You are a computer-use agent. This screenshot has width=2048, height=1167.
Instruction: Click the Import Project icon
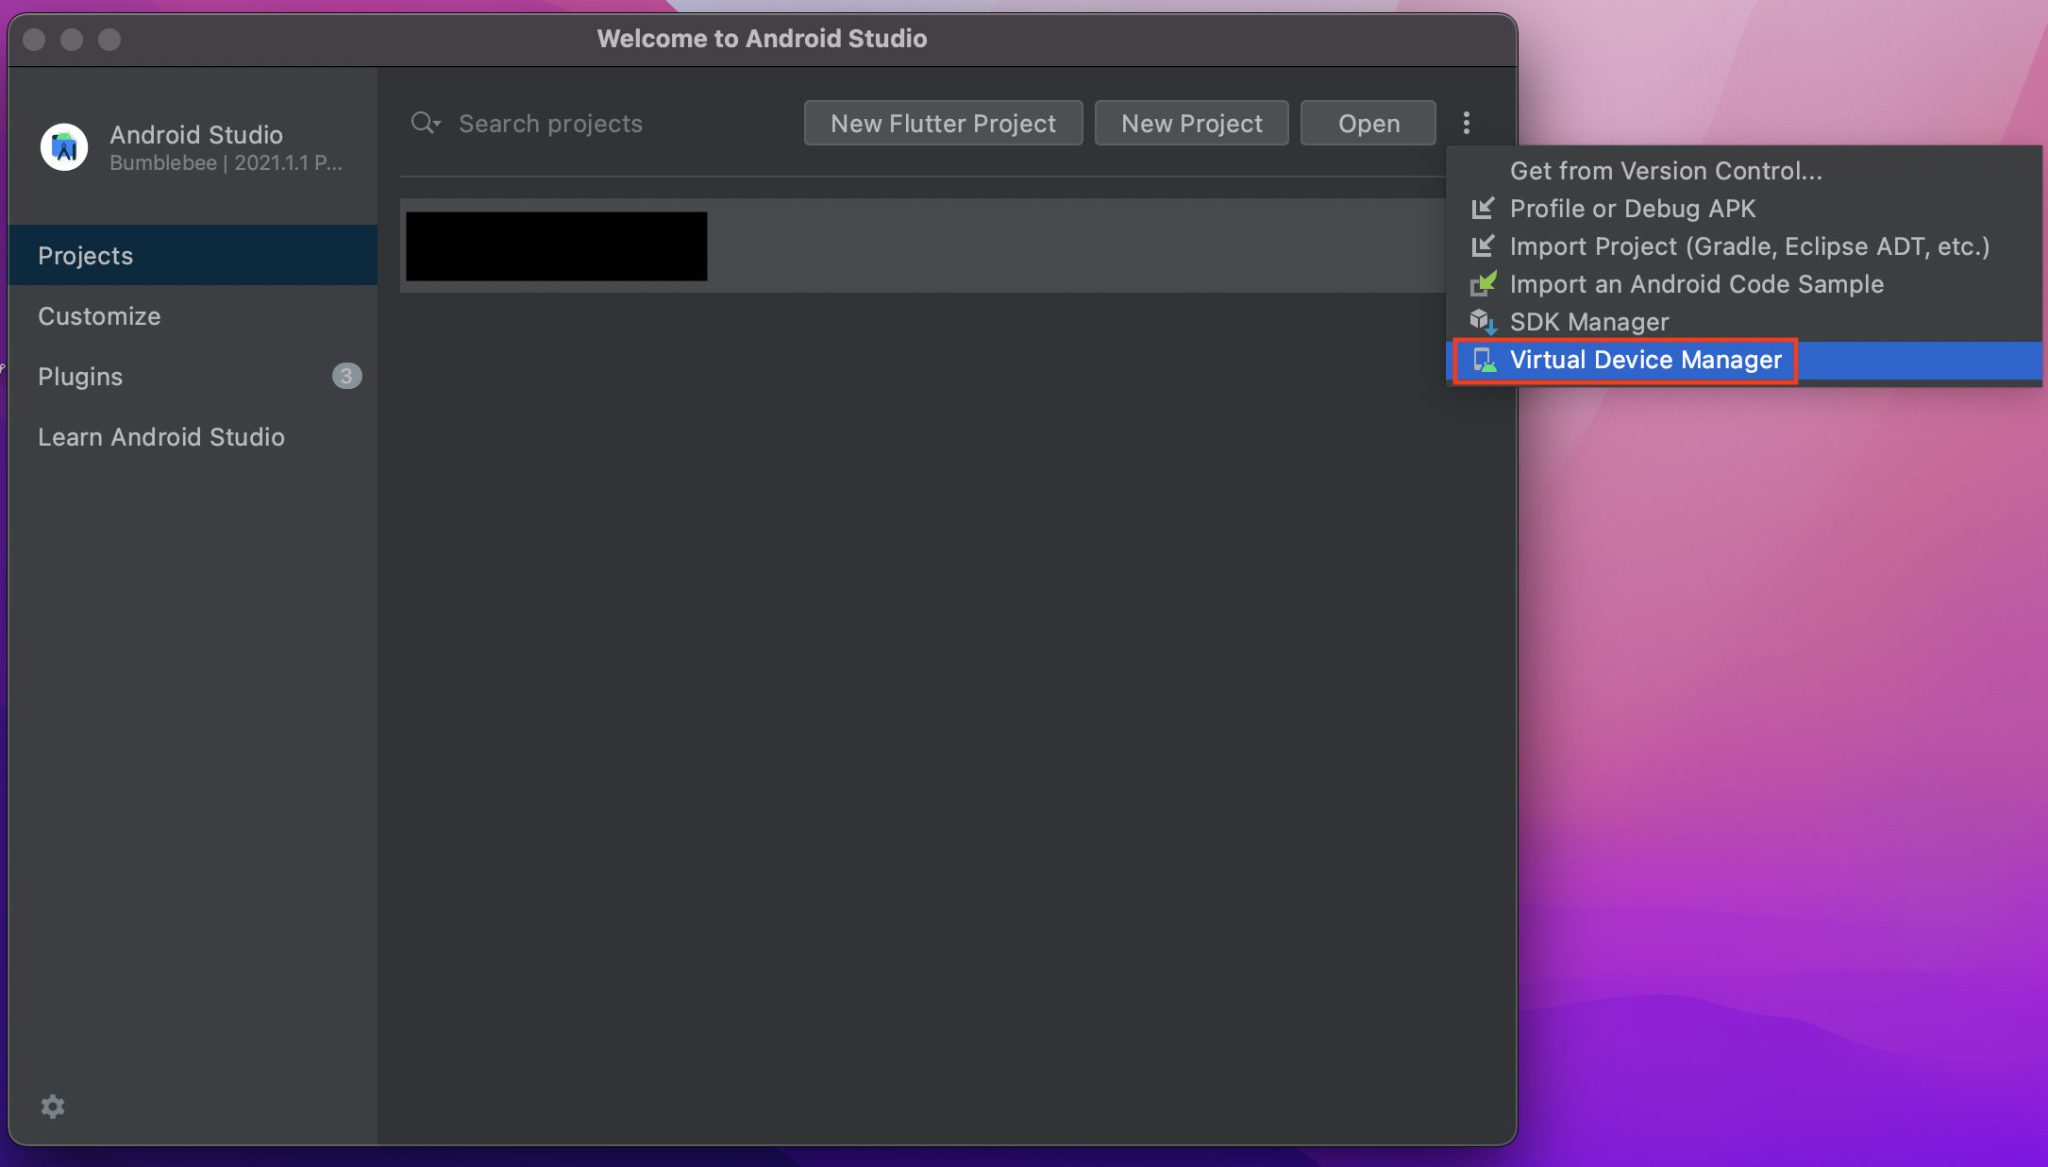[1483, 246]
